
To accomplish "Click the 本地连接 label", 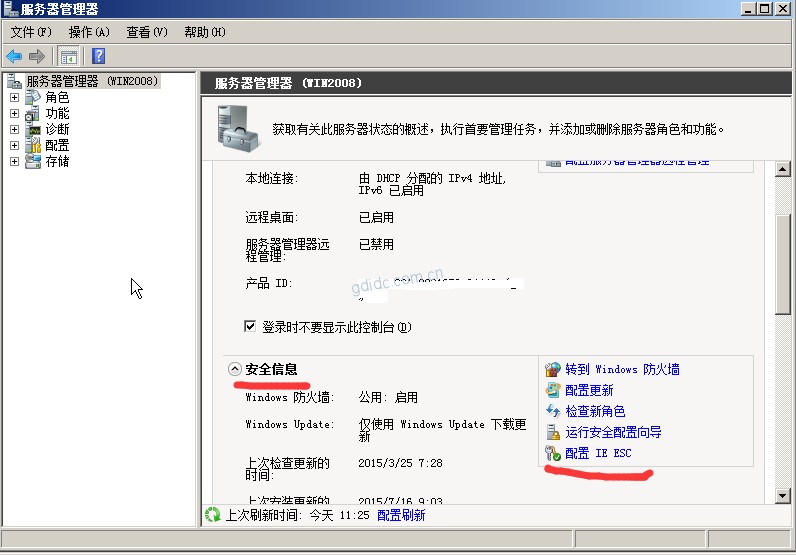I will pyautogui.click(x=272, y=178).
